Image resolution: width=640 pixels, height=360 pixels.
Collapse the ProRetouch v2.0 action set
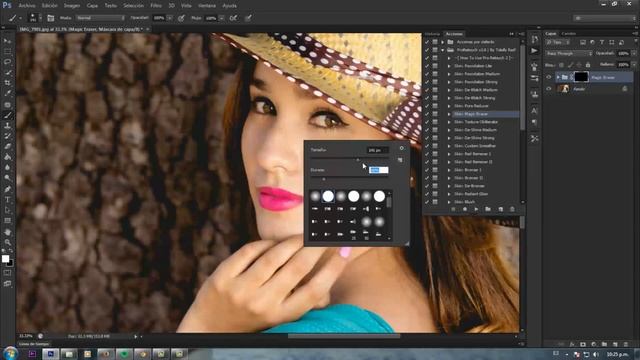tap(442, 50)
